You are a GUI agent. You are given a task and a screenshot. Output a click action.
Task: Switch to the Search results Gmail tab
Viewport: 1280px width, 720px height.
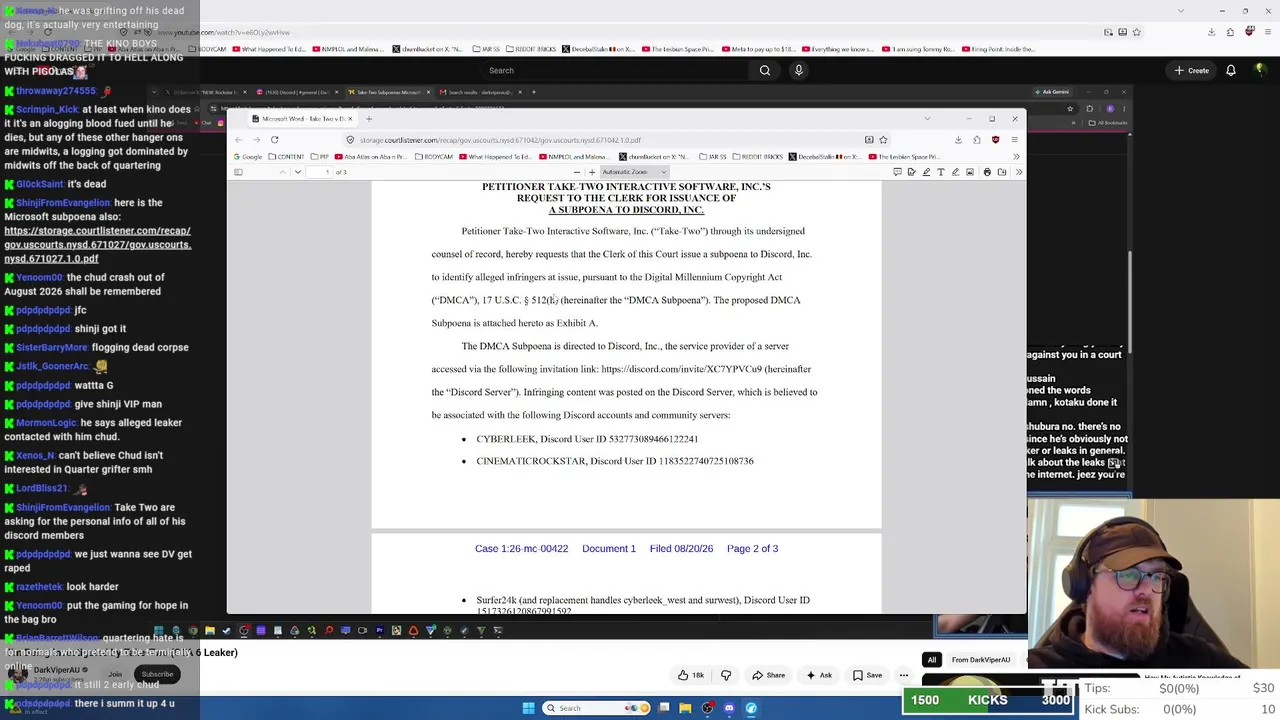click(480, 92)
